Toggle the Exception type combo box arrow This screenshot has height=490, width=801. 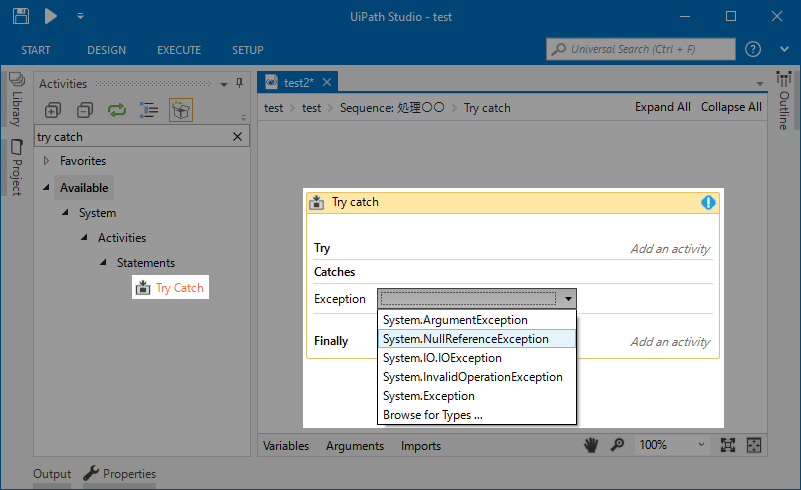tap(568, 299)
